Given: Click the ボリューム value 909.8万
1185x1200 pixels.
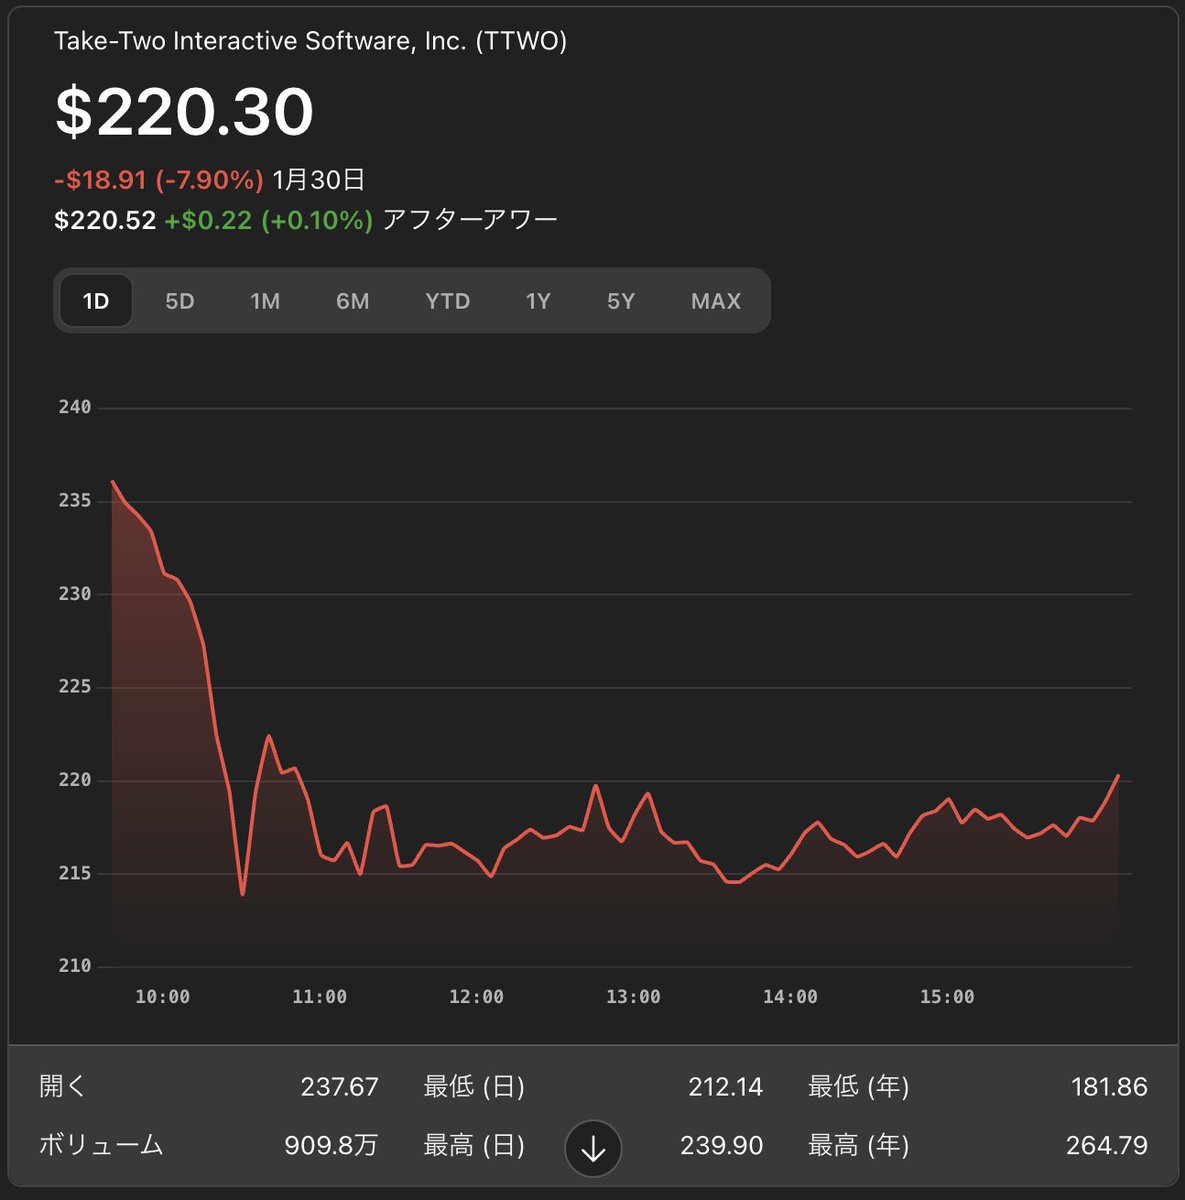Looking at the screenshot, I should click(x=331, y=1145).
